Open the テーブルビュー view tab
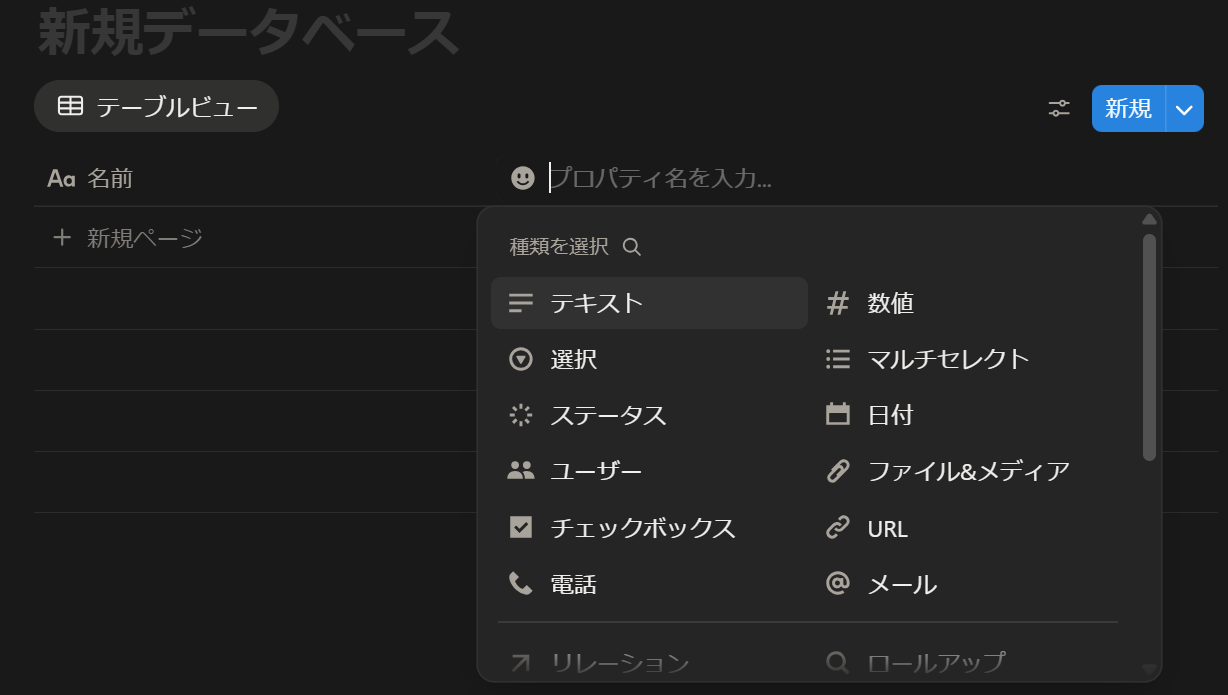This screenshot has width=1228, height=695. [x=156, y=107]
